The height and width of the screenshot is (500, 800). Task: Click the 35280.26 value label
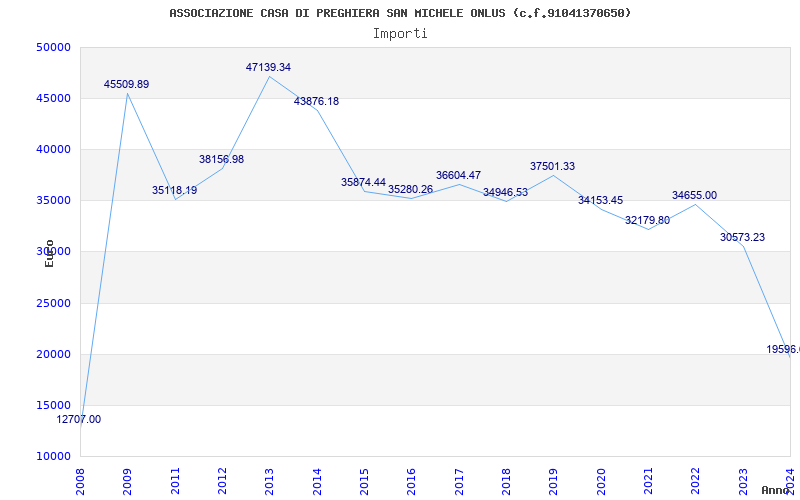pos(410,189)
